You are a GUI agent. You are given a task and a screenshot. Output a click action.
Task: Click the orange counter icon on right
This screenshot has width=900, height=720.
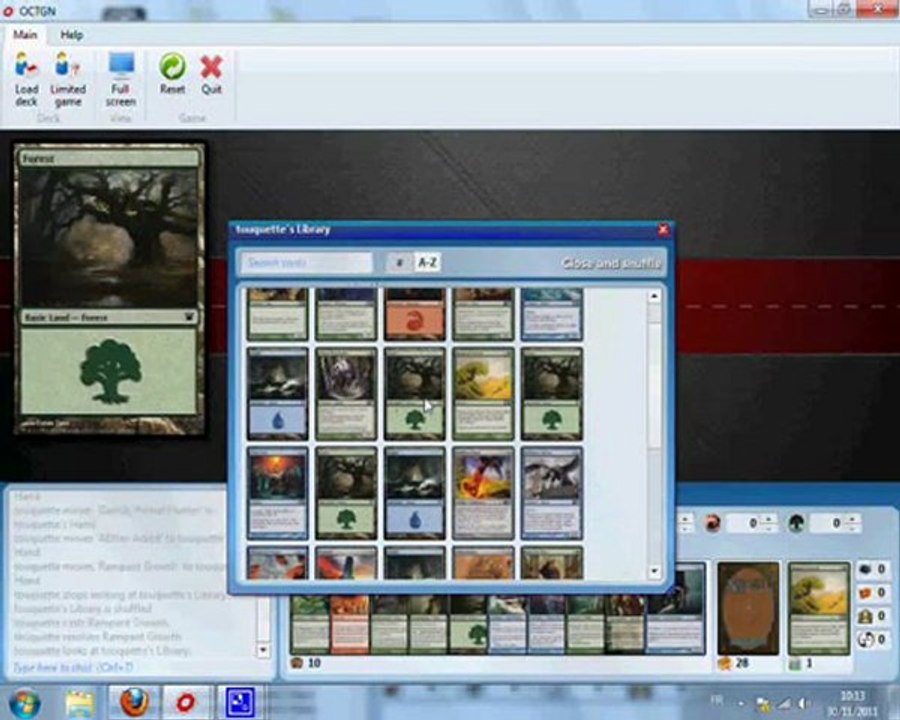click(865, 593)
